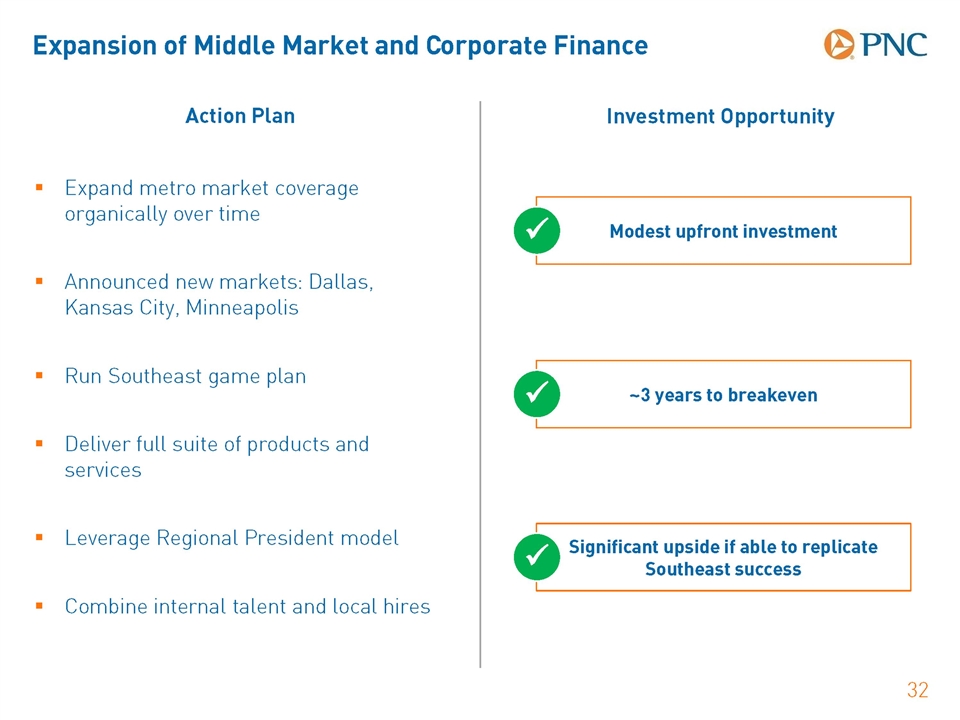Click the Deliver full suite of products text

tap(217, 457)
